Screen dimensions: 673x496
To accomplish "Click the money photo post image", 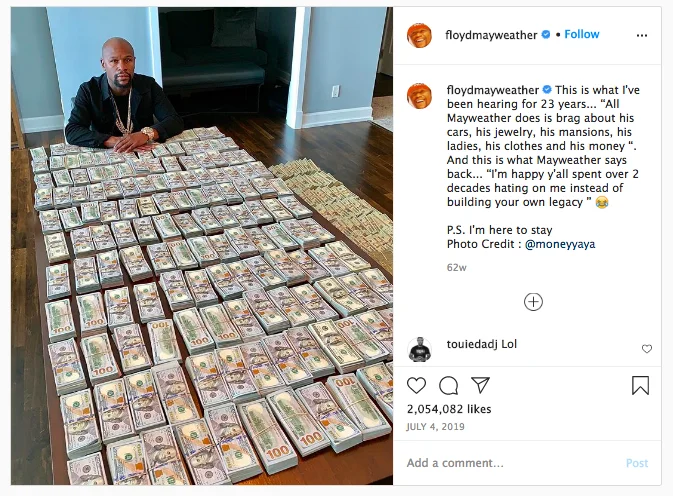I will coord(202,246).
